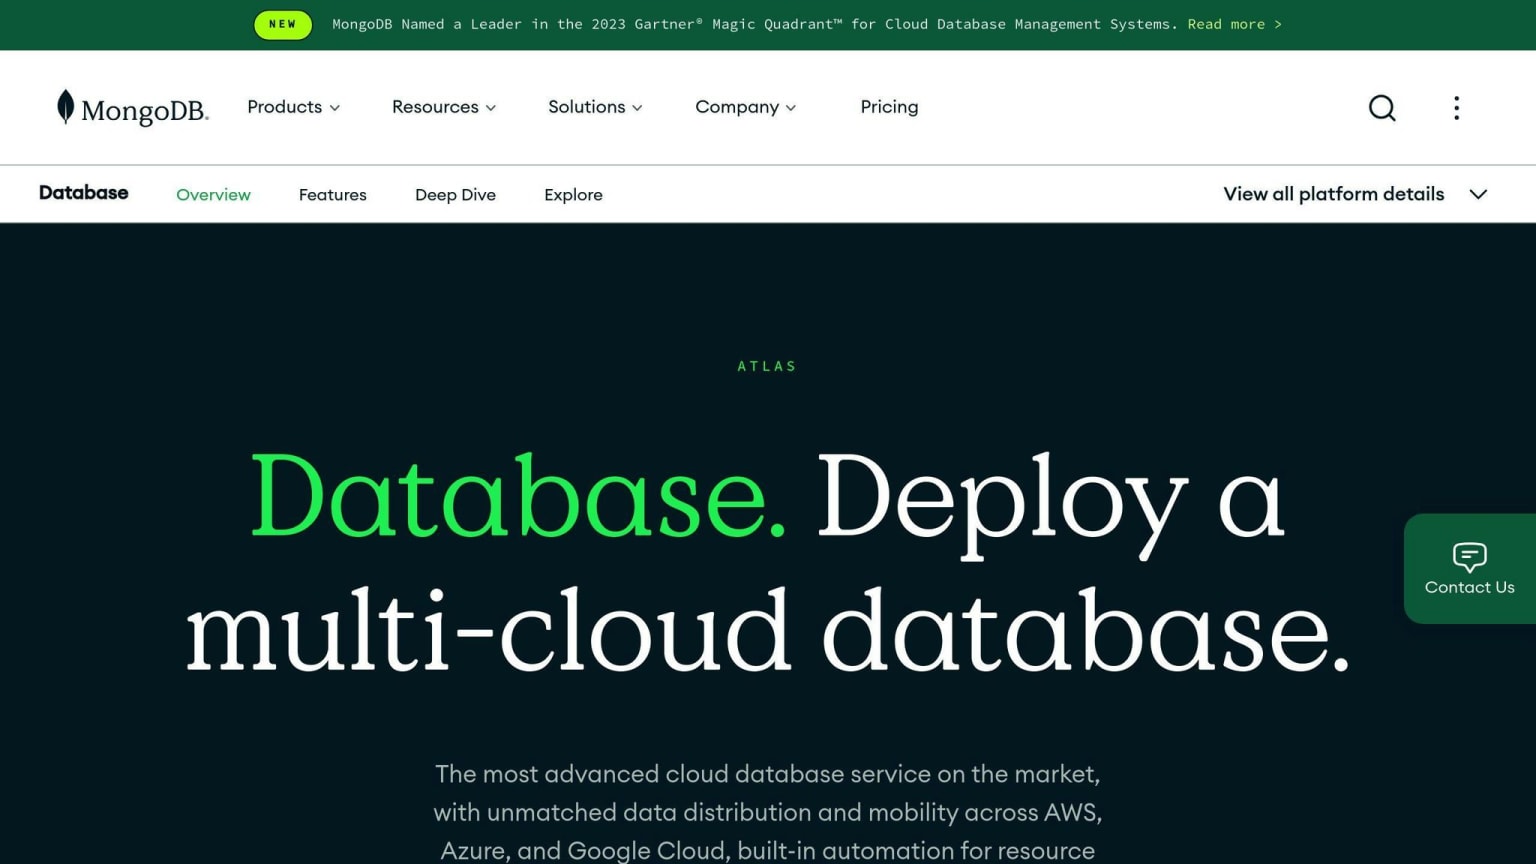Click the Gartner Magic Quadrant announcement text
The image size is (1536, 864).
755,24
